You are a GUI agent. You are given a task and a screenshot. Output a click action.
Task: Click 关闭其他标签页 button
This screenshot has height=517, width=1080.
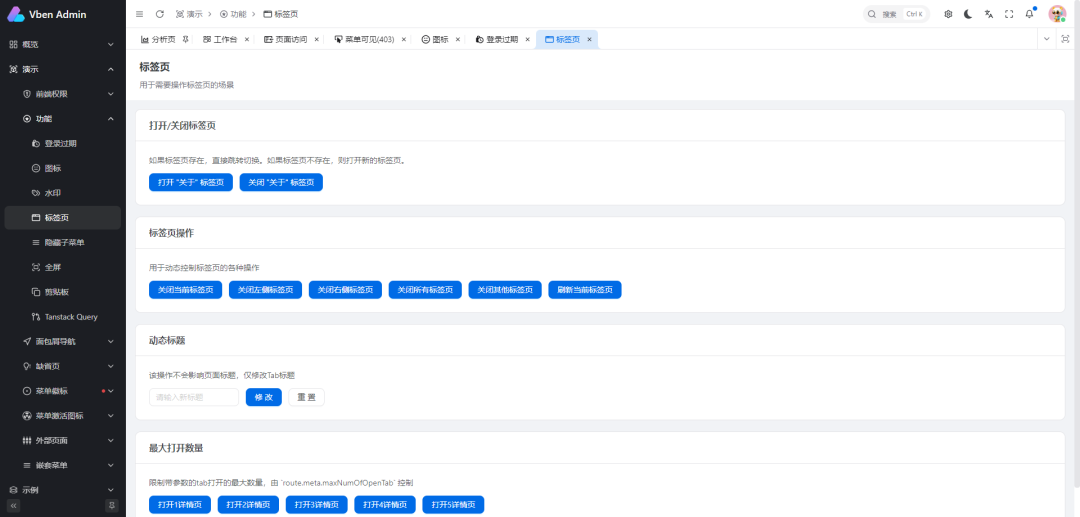click(x=505, y=290)
